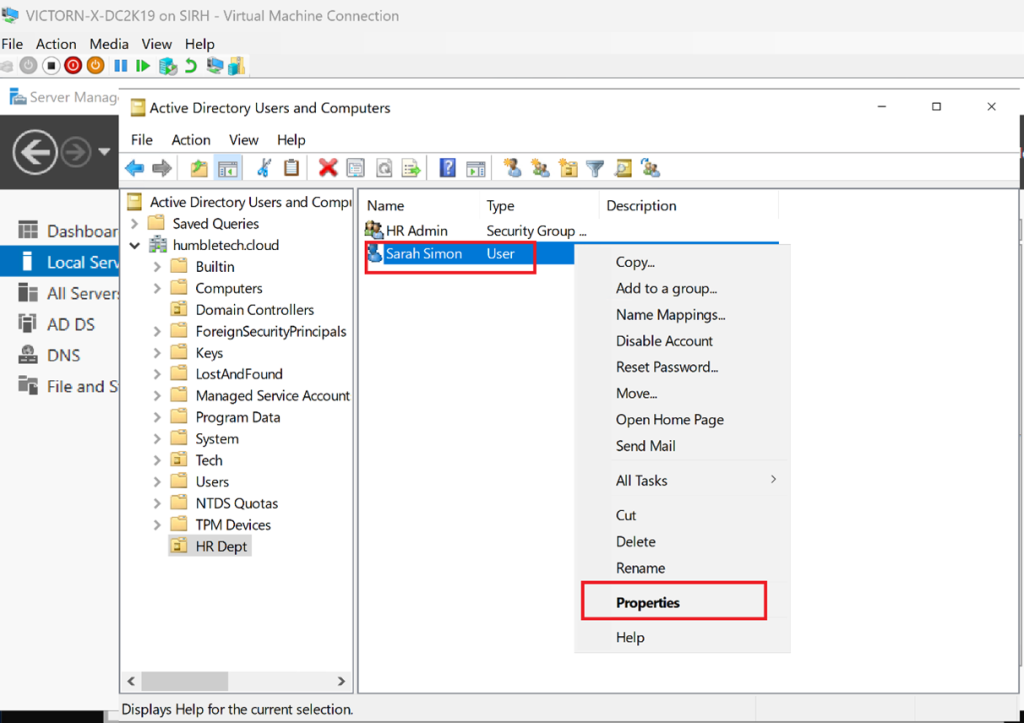
Task: Click the Find objects magnifier icon
Action: 623,169
